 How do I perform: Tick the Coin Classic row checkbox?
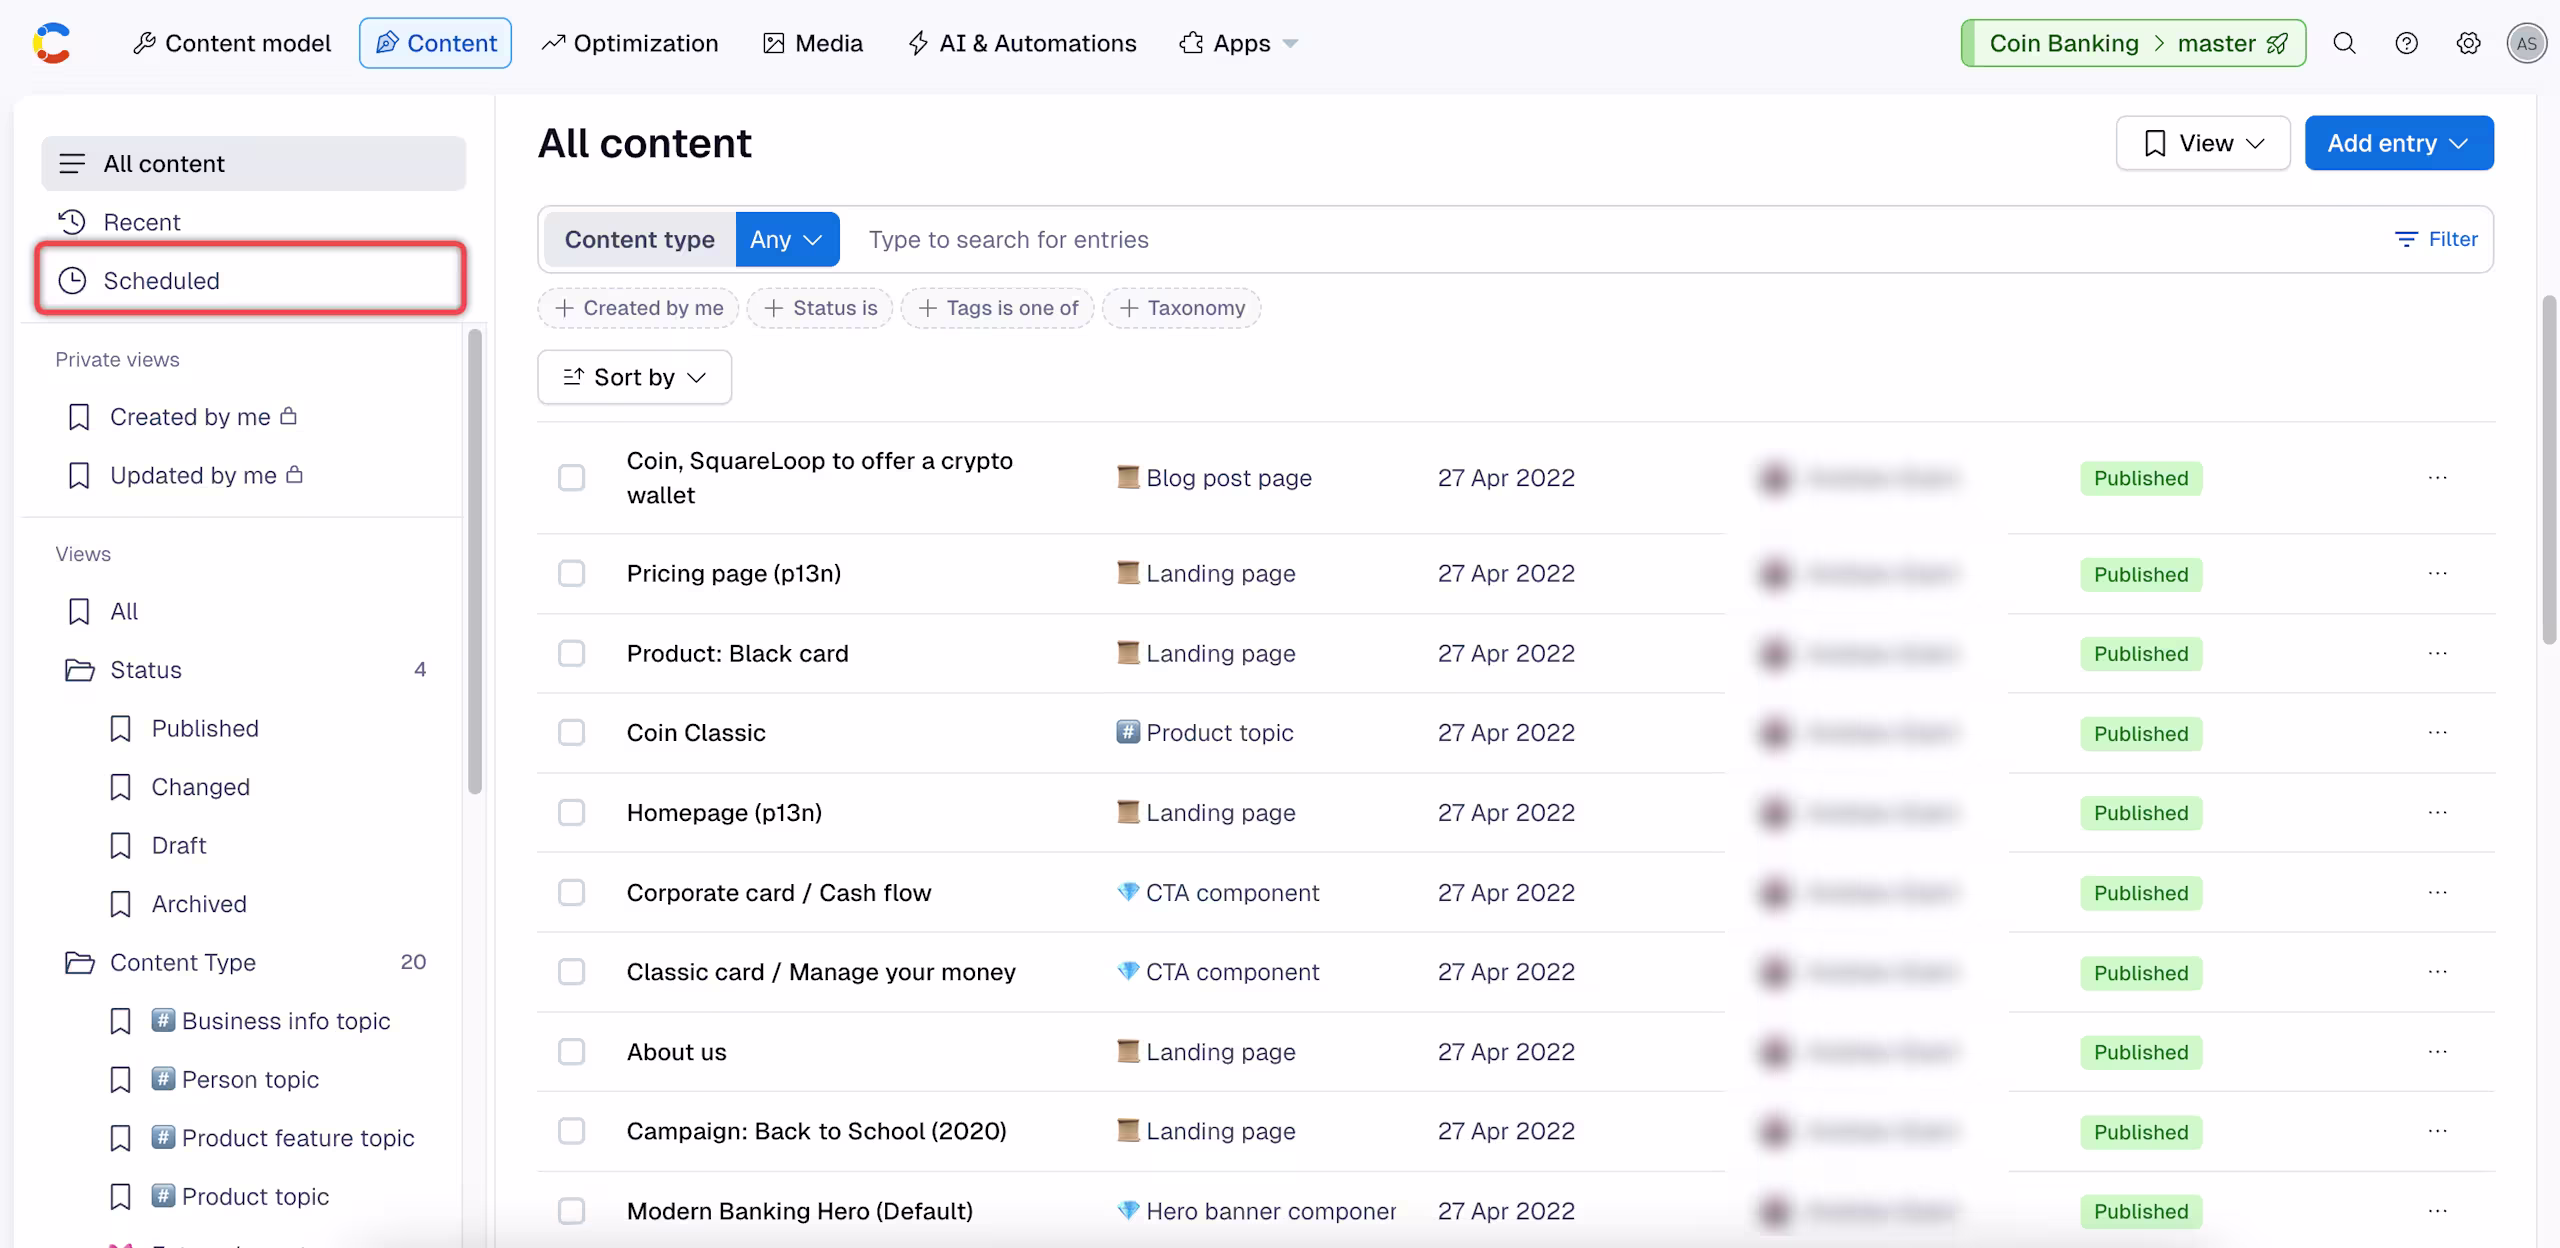click(571, 732)
